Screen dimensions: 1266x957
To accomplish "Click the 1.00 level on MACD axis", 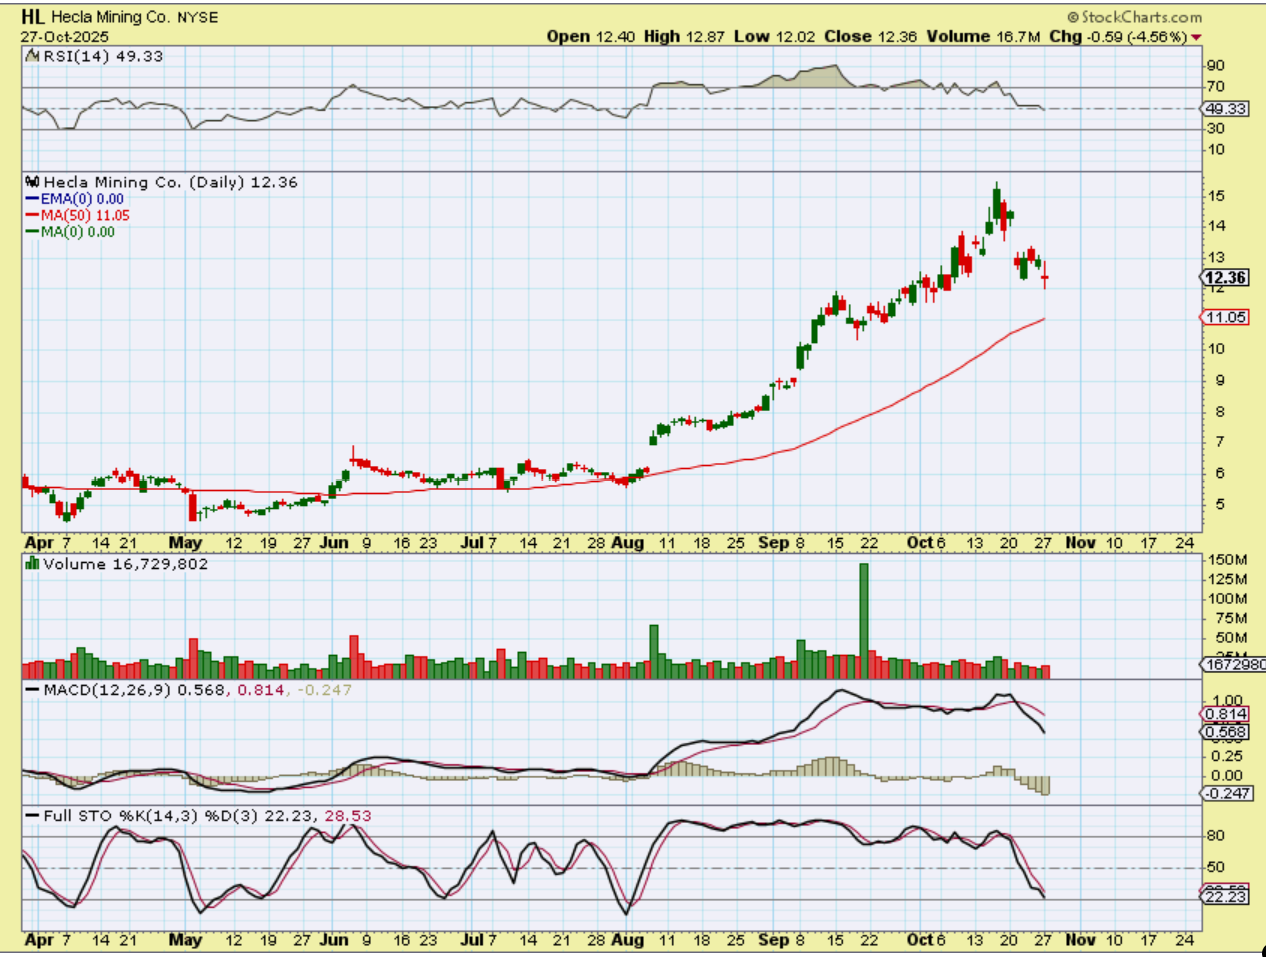I will [1228, 701].
